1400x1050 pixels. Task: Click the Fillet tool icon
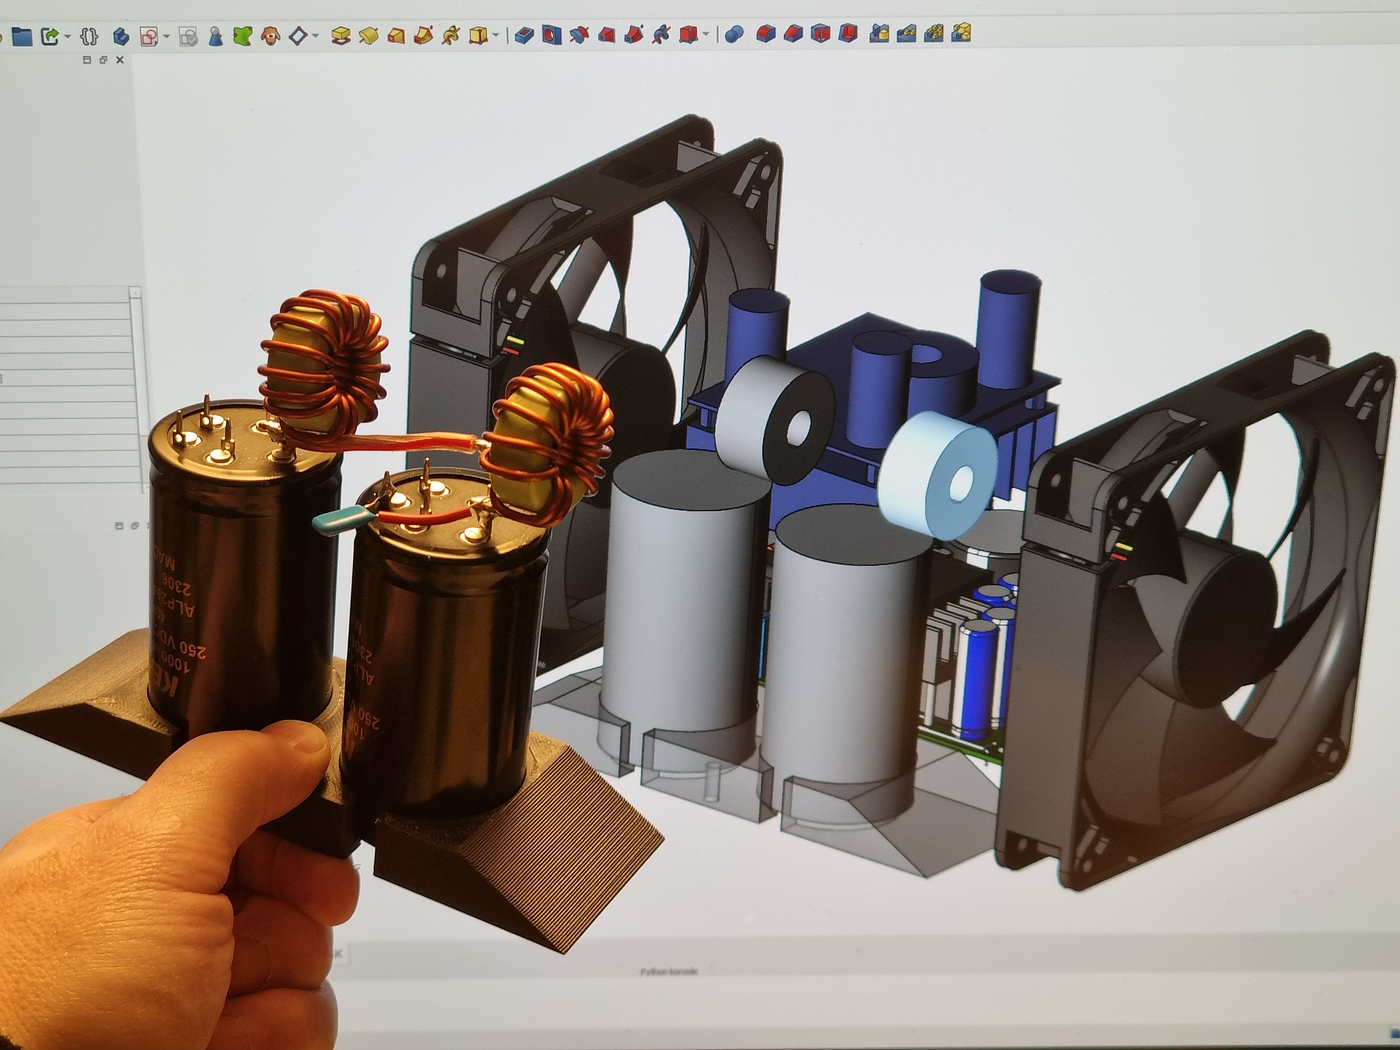coord(766,34)
